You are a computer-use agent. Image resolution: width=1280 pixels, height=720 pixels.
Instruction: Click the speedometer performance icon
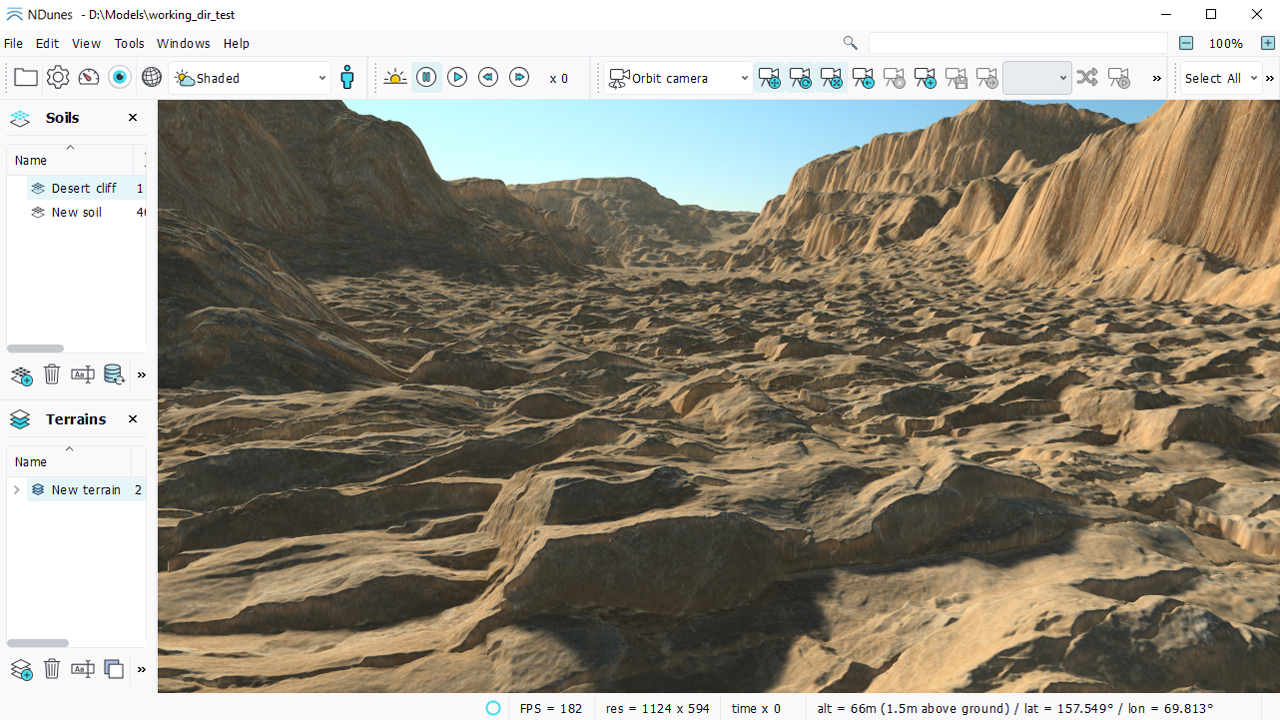(89, 78)
